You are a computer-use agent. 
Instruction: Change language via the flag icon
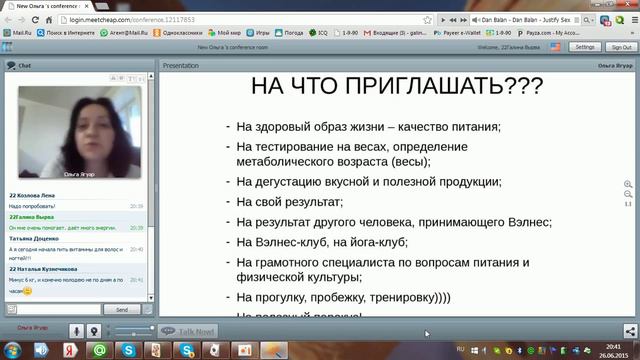coord(555,47)
